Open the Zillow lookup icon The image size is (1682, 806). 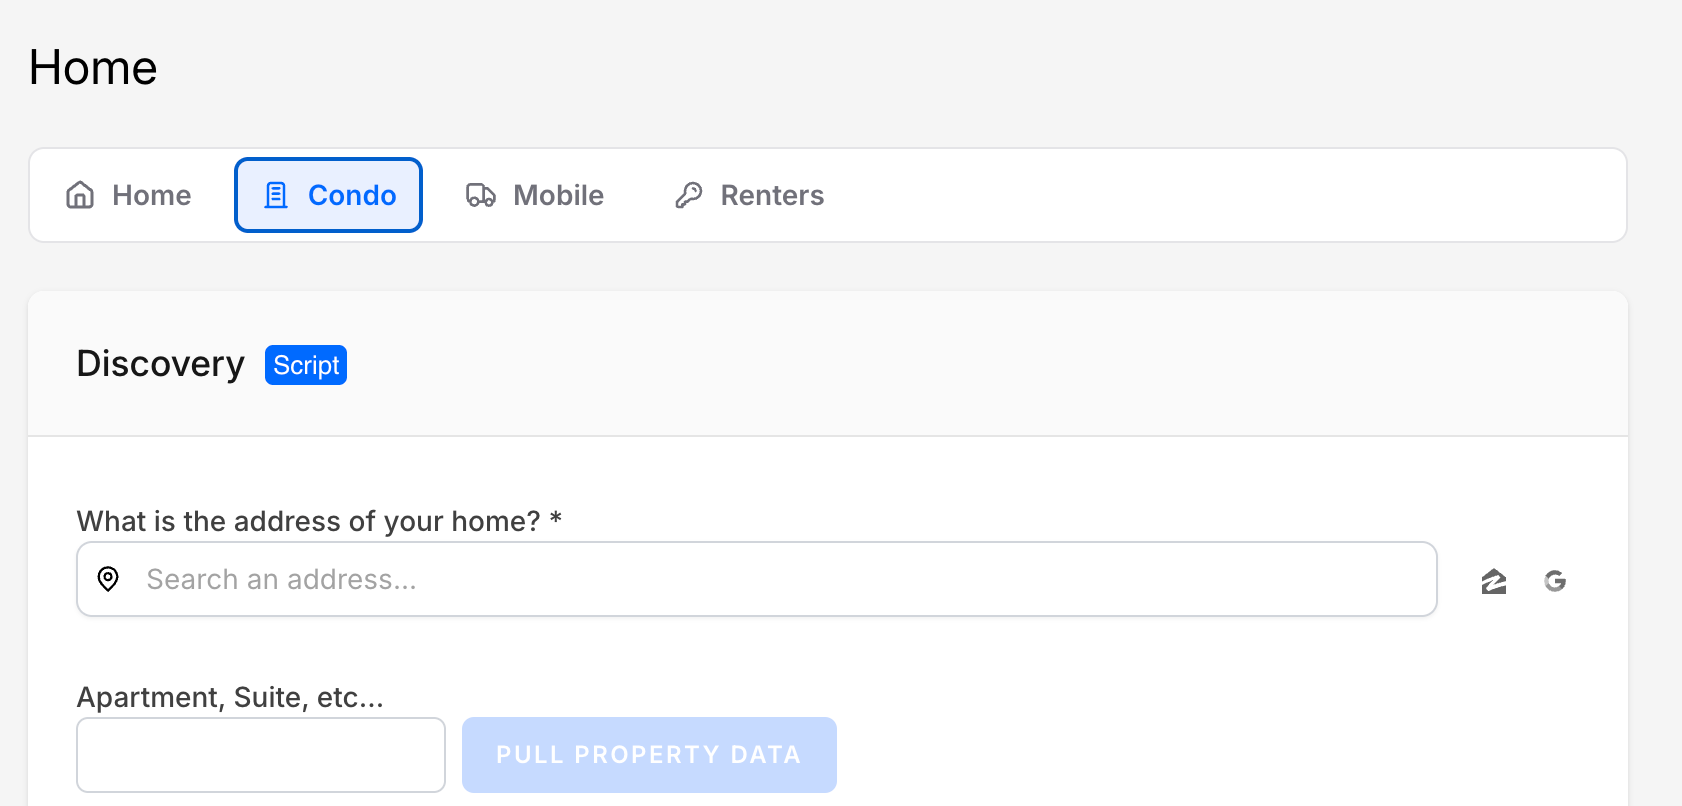(x=1494, y=581)
